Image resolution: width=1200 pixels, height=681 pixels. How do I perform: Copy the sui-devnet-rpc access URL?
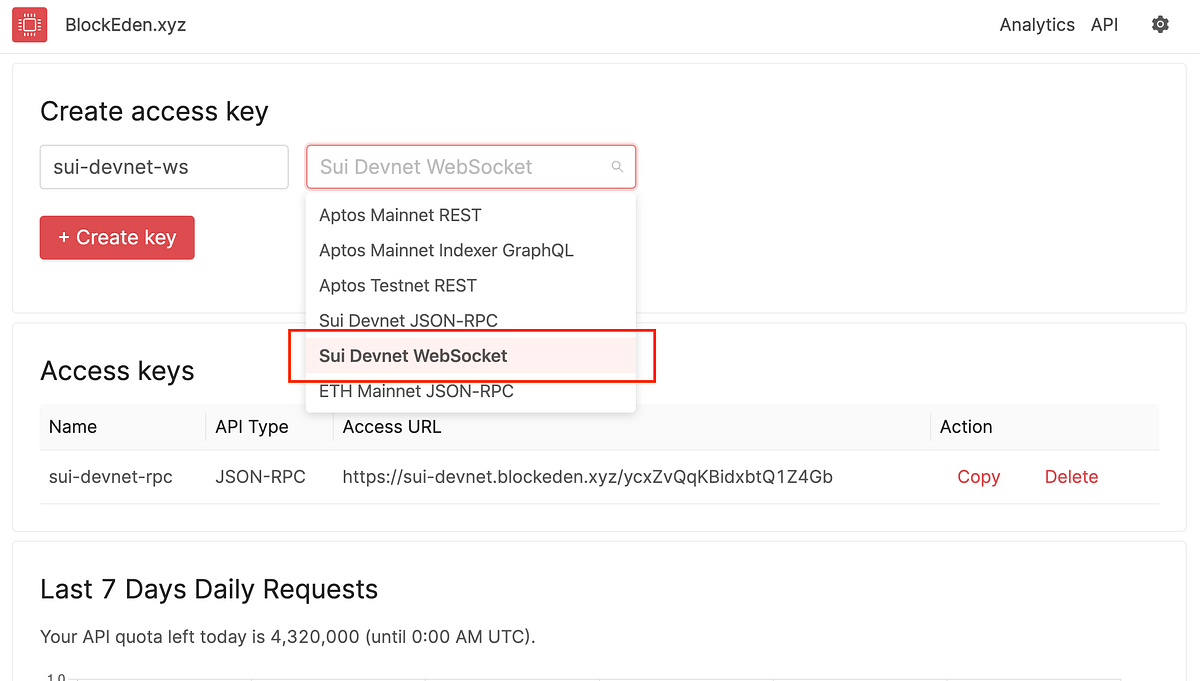coord(978,477)
